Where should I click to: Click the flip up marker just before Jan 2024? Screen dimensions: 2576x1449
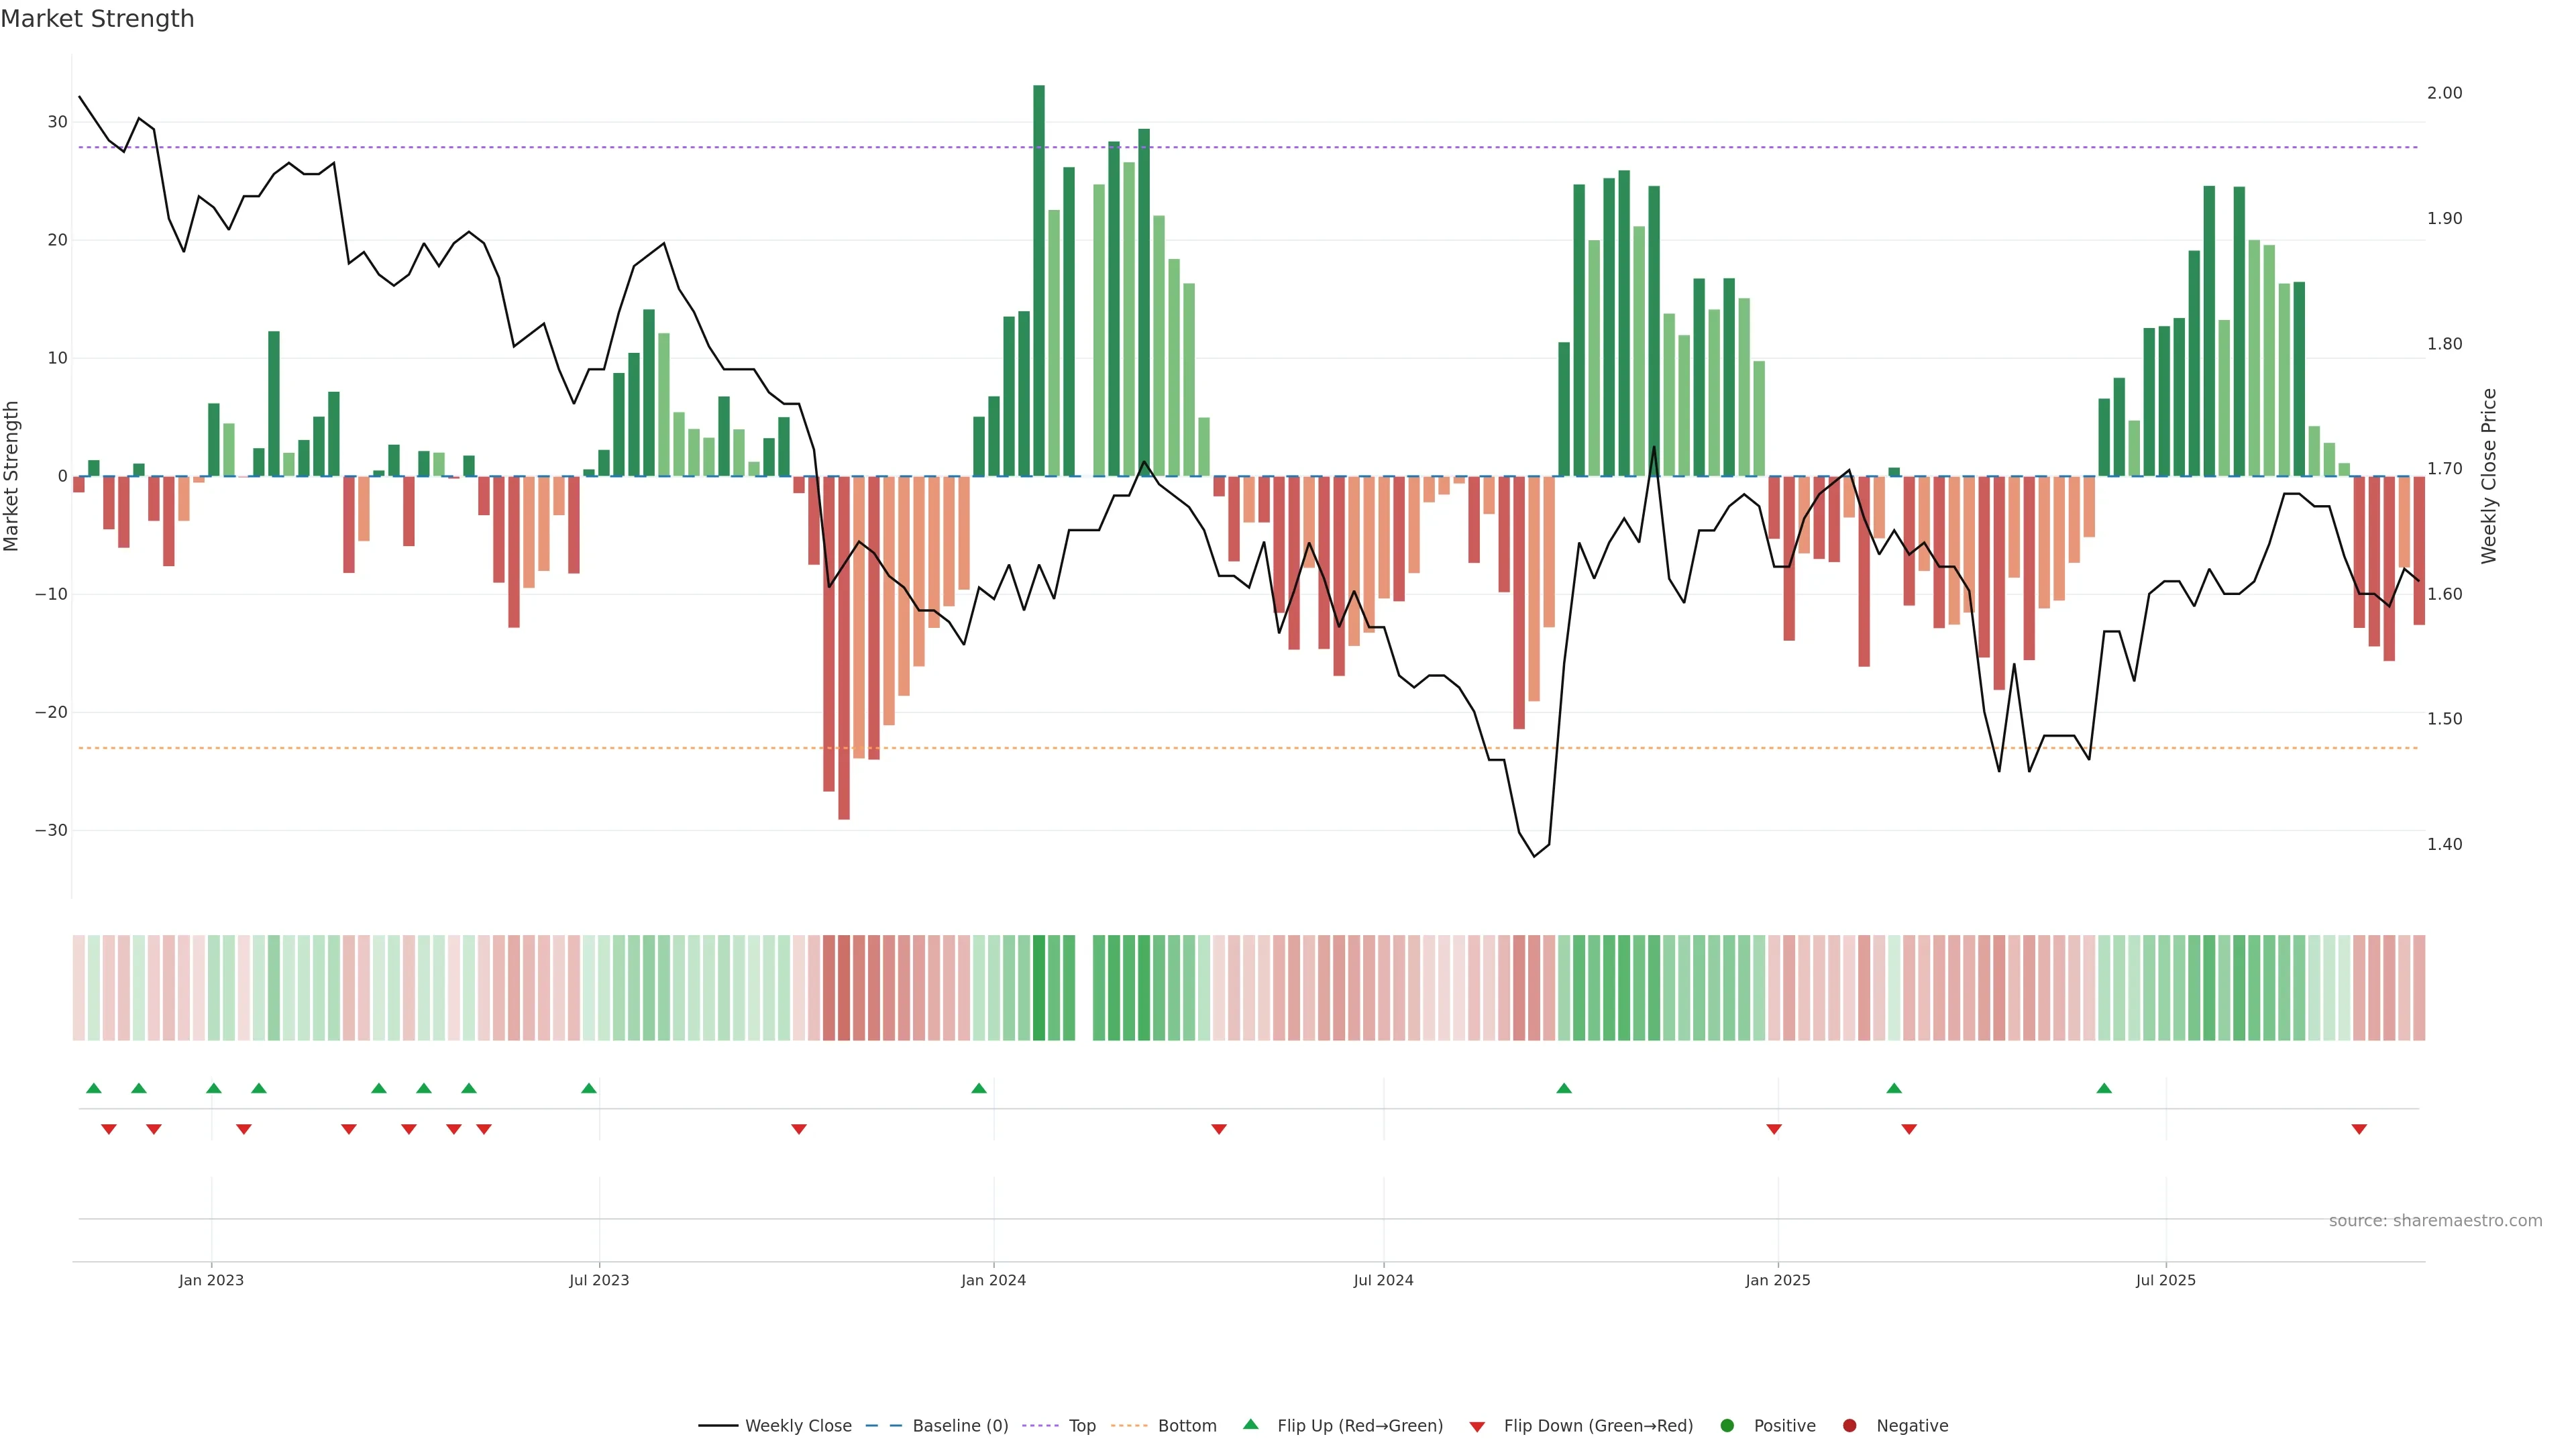pyautogui.click(x=979, y=1088)
